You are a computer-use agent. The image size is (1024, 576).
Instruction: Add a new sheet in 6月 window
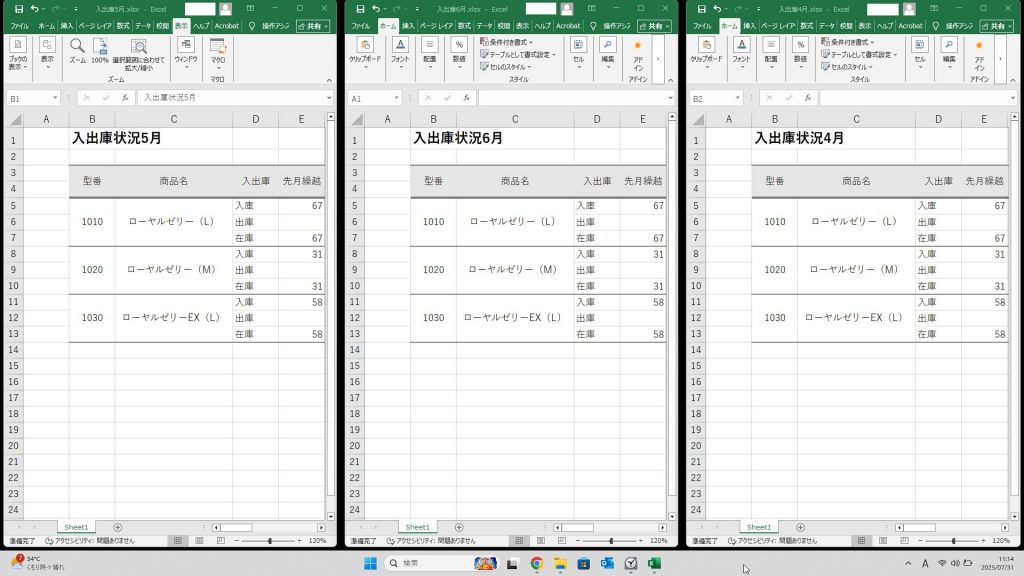coord(459,527)
